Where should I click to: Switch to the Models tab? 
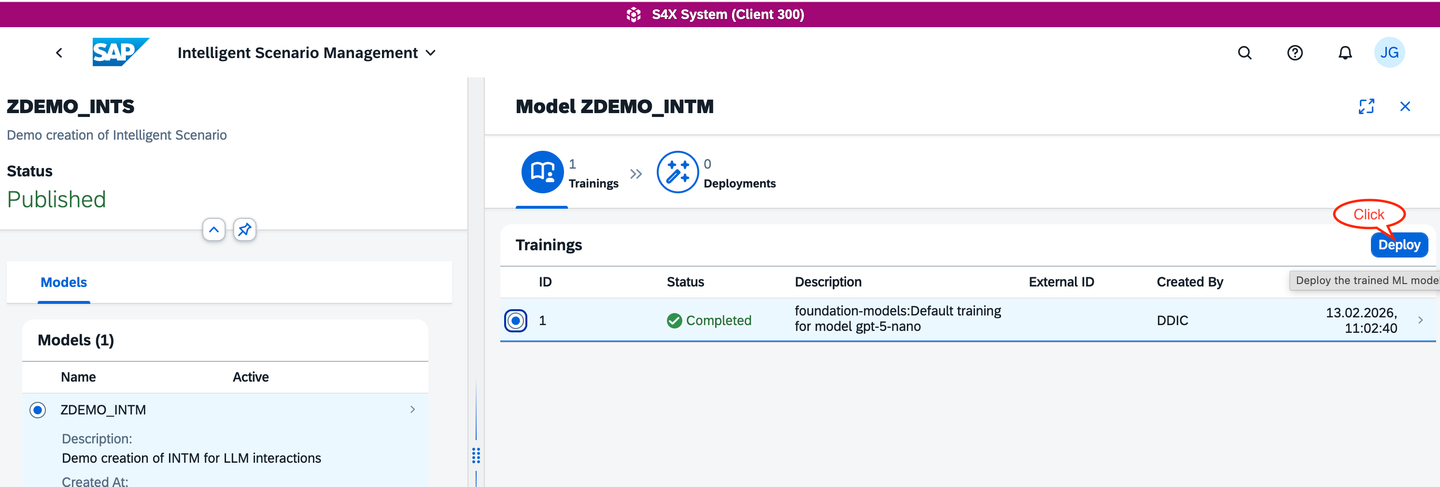tap(64, 283)
